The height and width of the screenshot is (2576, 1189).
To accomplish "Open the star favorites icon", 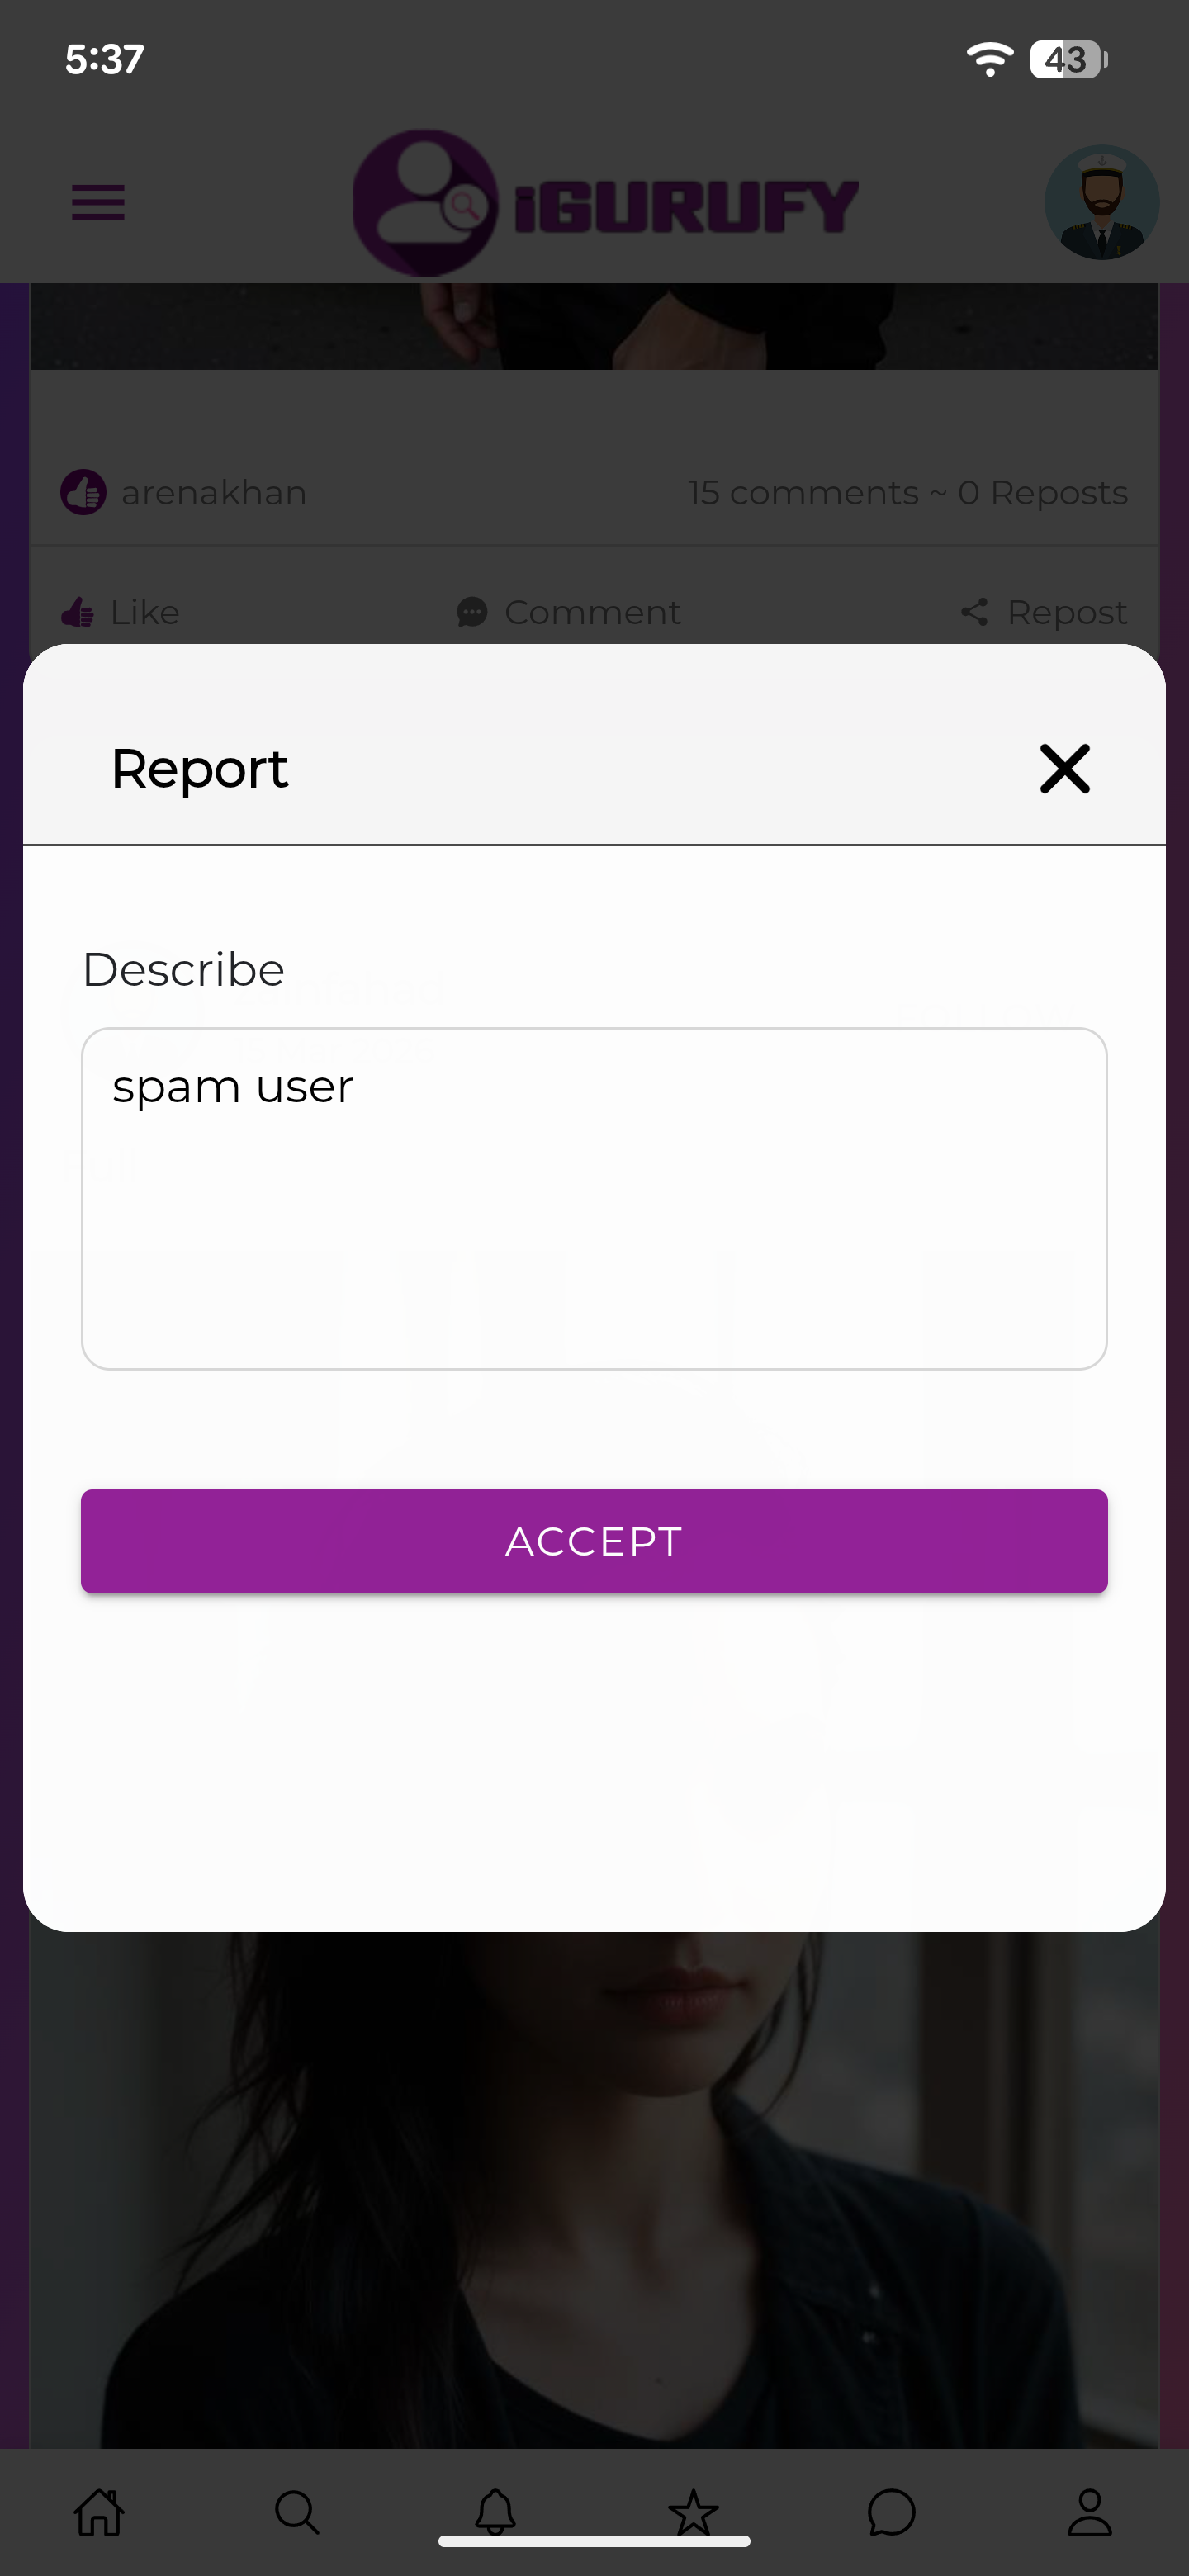I will (693, 2512).
